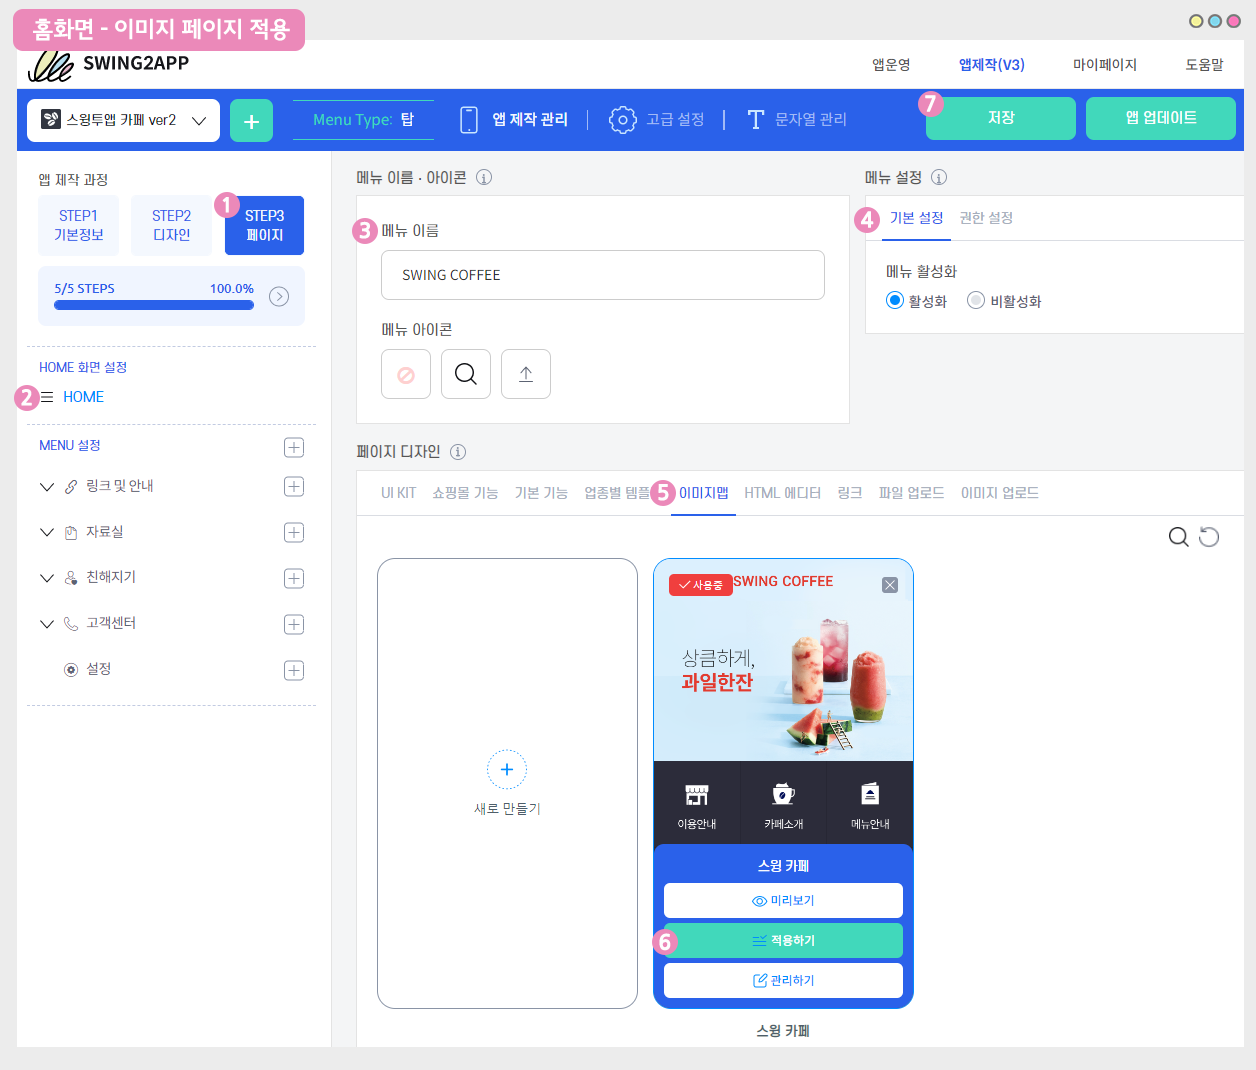The height and width of the screenshot is (1070, 1256).
Task: Click the green plus add app button
Action: click(251, 121)
